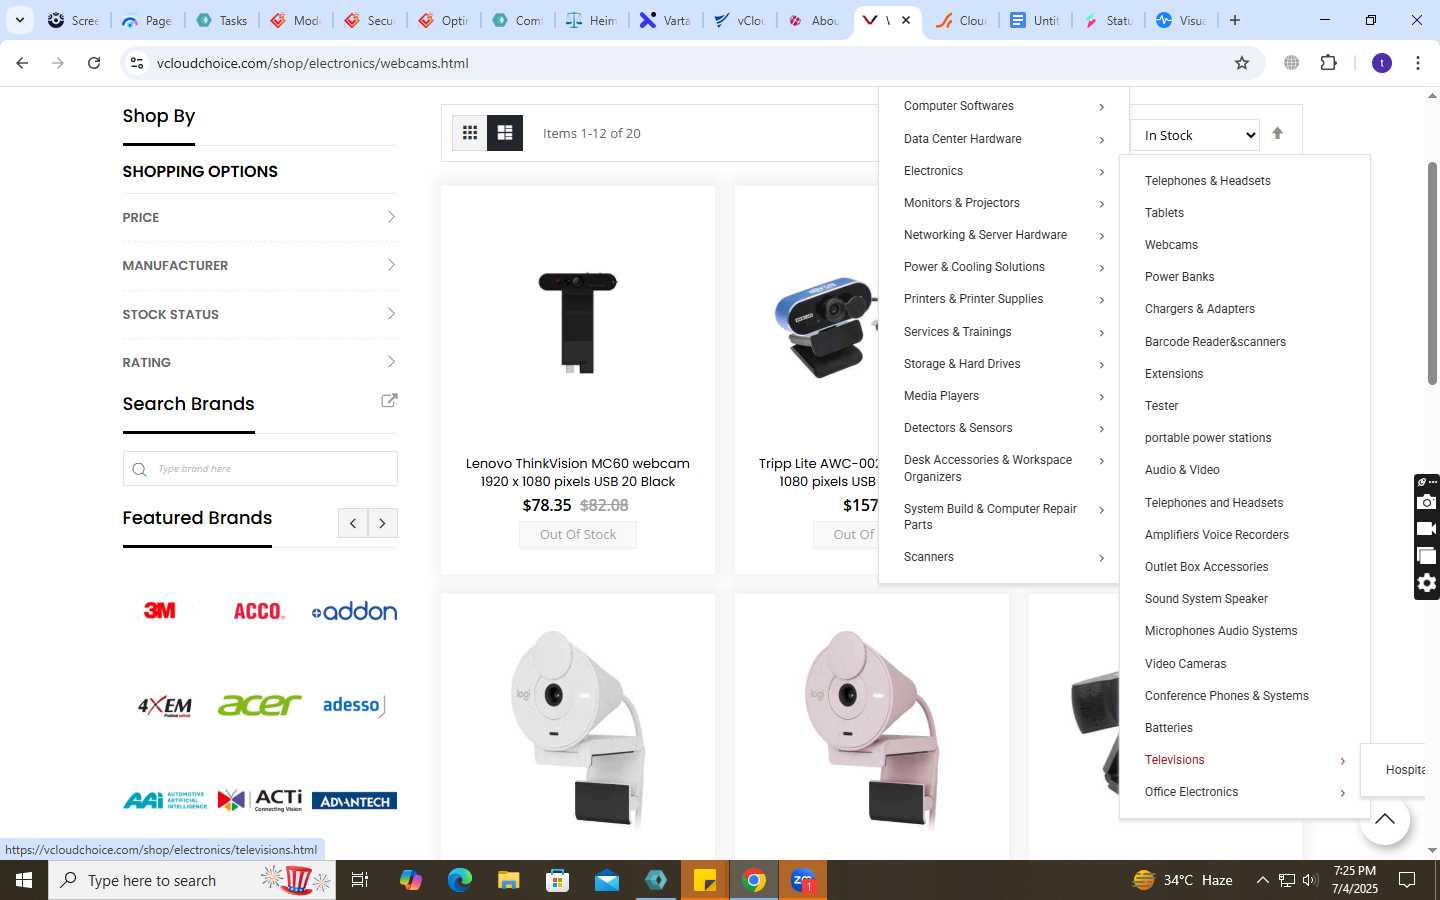Click the ascending sort direction arrow

pyautogui.click(x=1277, y=134)
